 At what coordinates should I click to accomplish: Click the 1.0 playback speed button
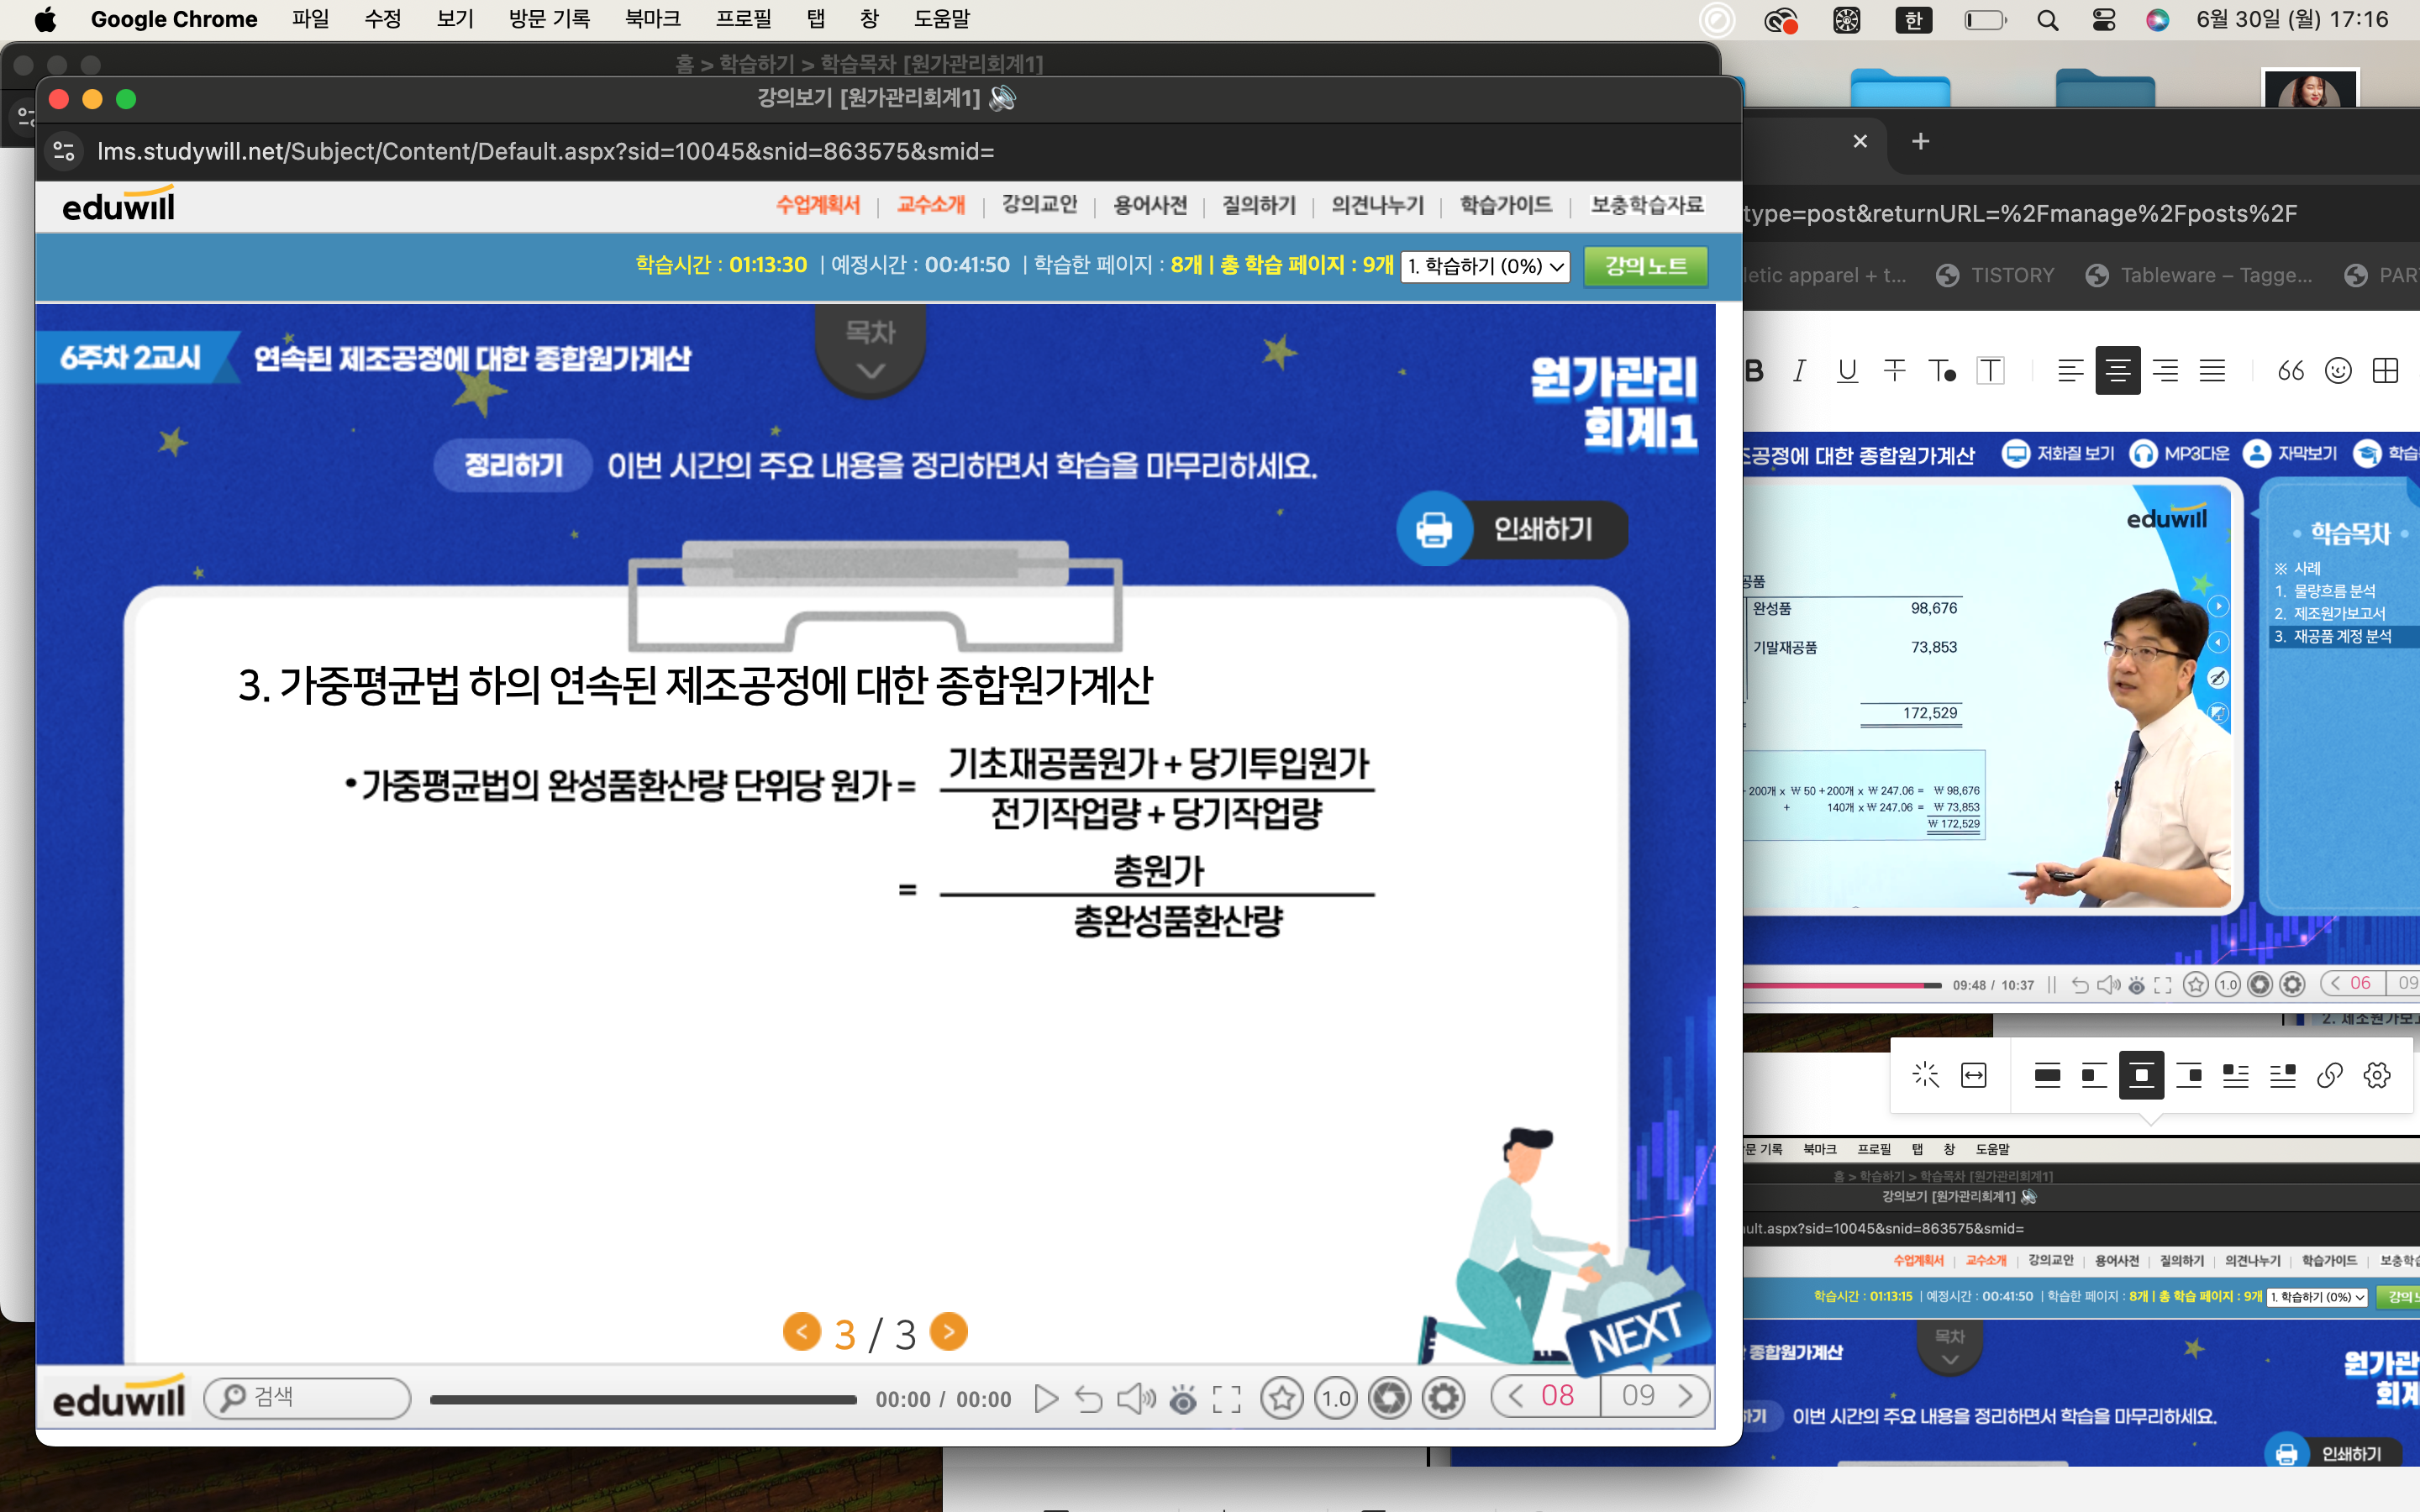[1336, 1398]
